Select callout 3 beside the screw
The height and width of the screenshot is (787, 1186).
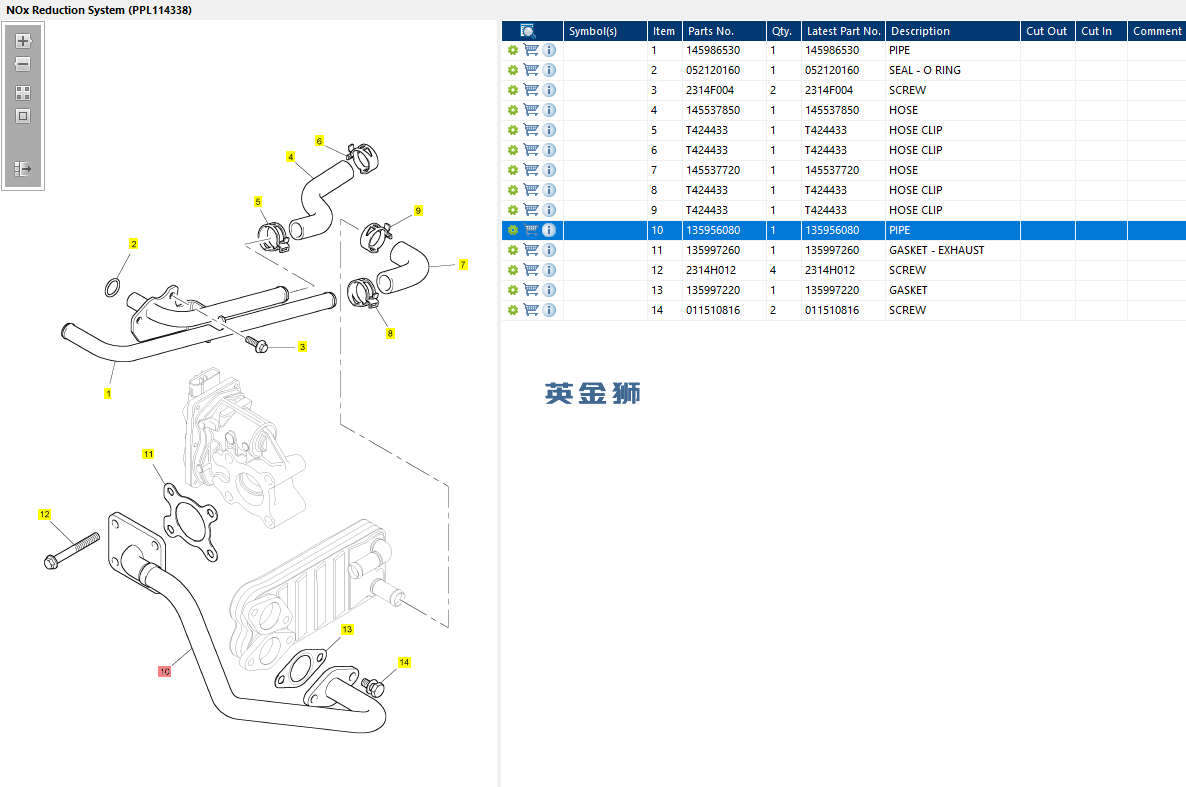point(302,347)
